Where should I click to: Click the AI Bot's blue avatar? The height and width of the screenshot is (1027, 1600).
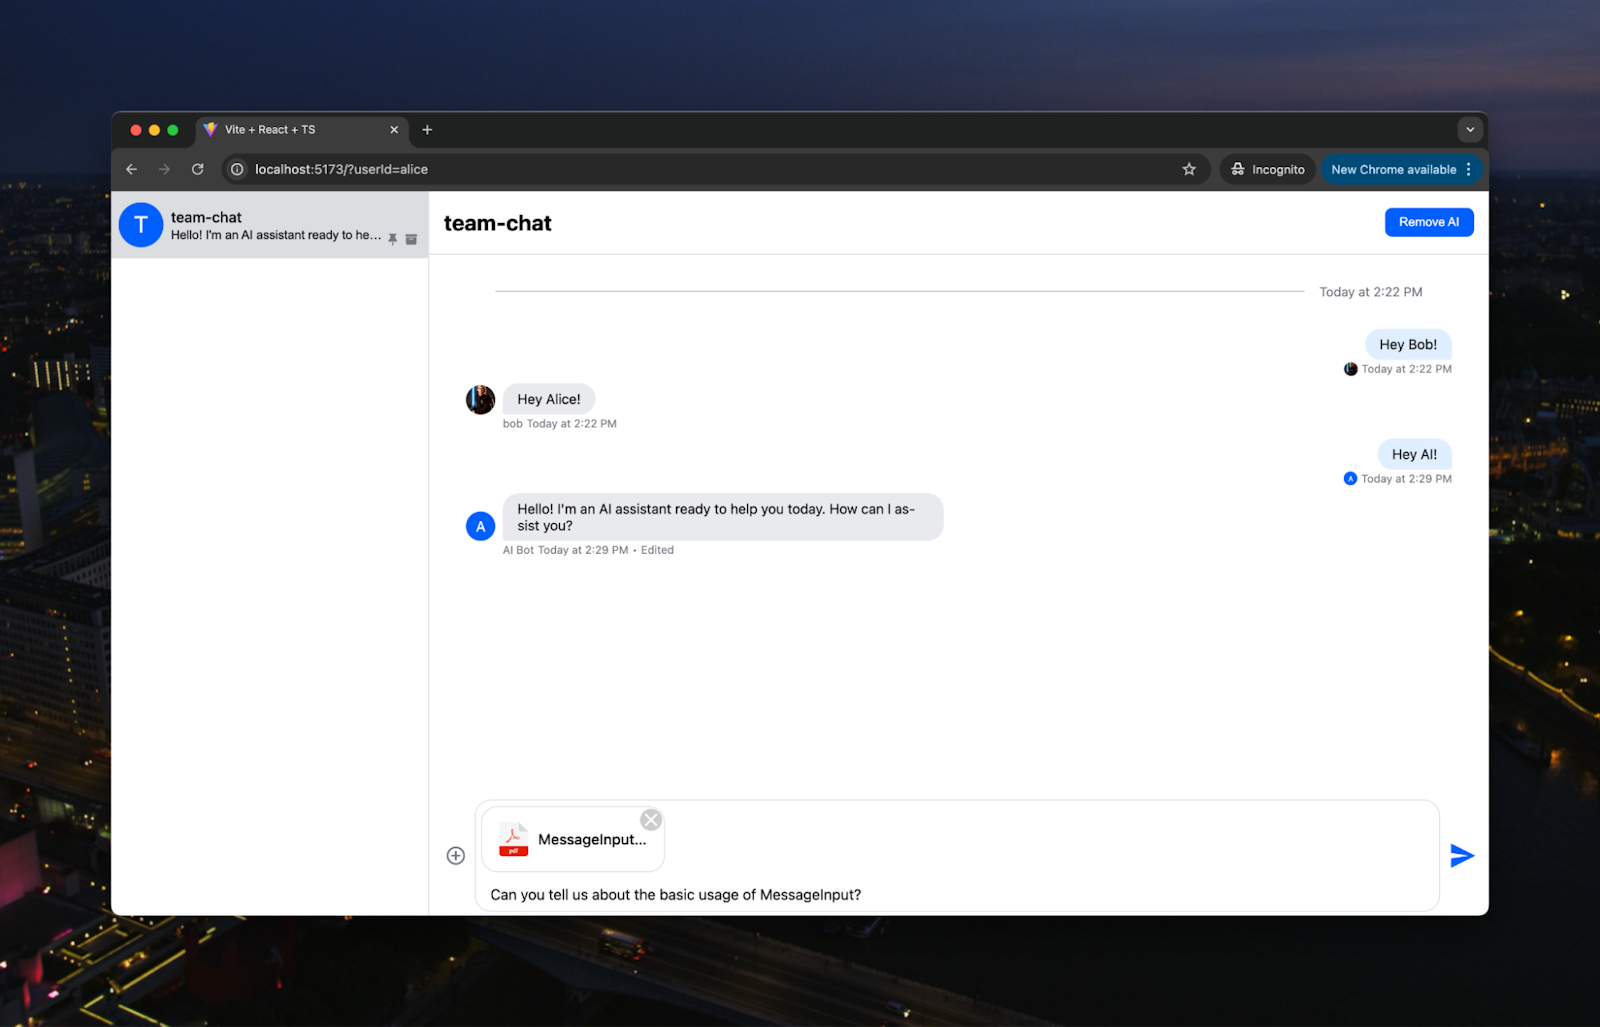tap(480, 526)
